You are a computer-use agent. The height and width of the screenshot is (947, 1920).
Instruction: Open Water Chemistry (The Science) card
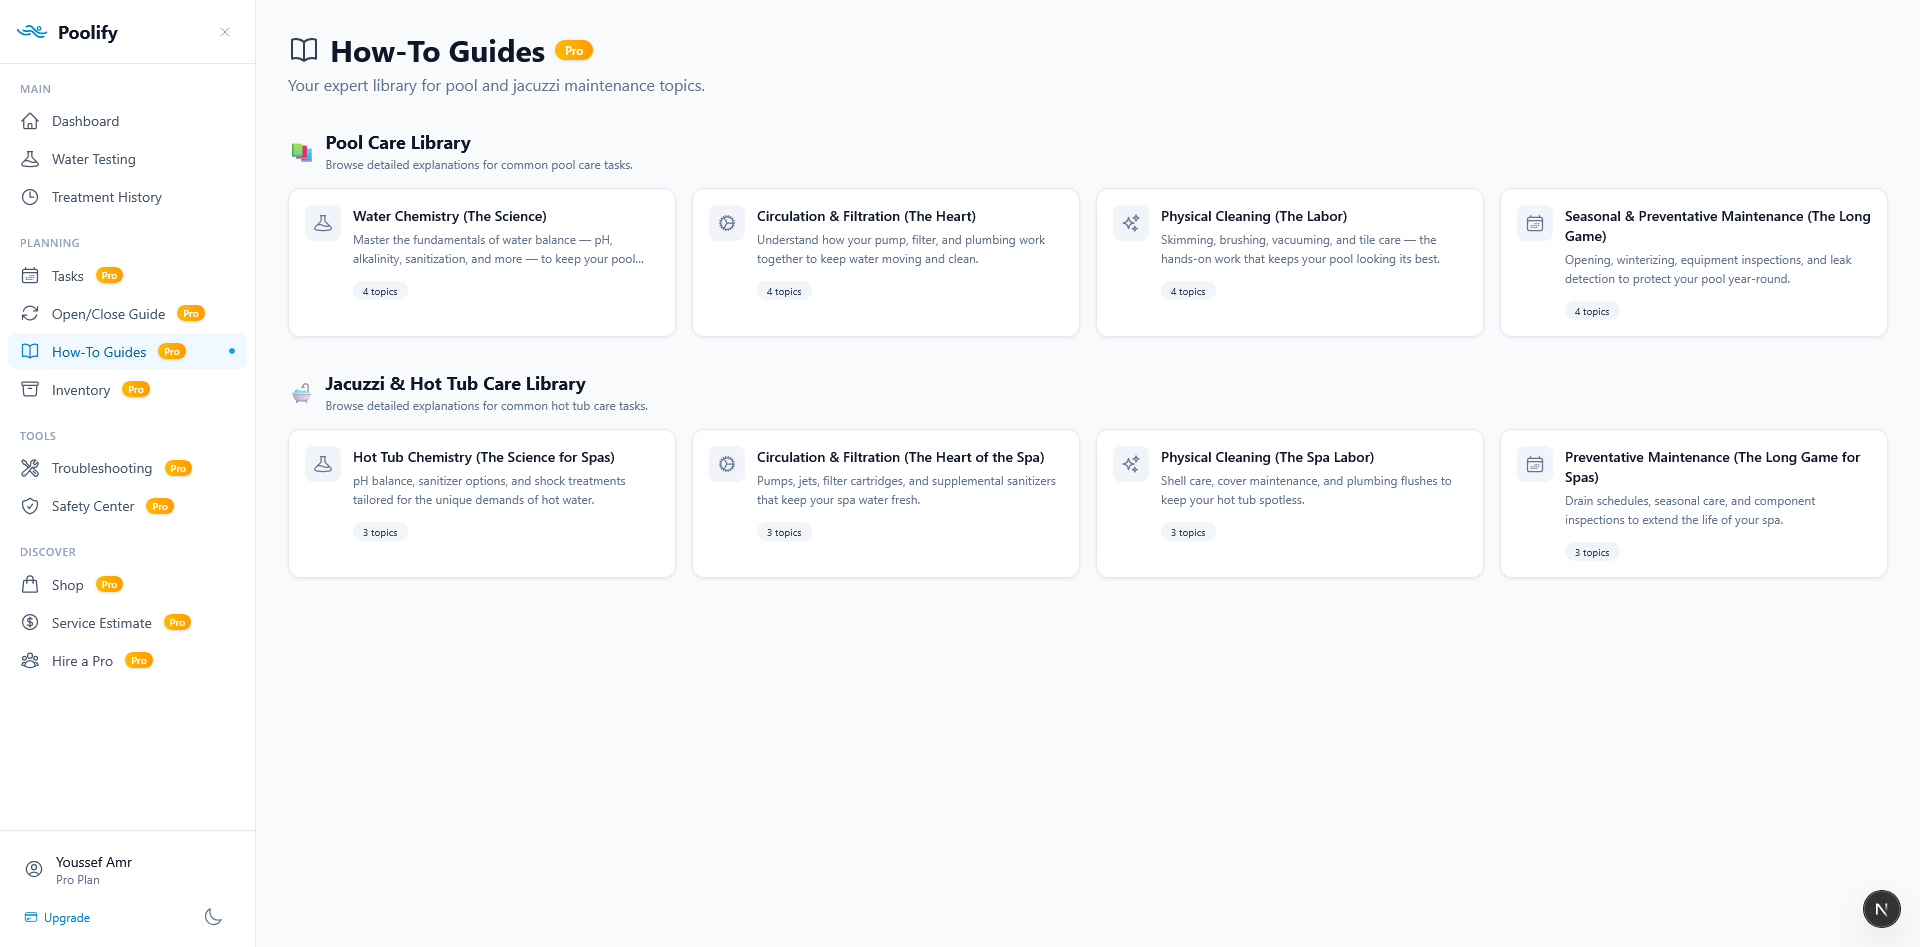pos(482,262)
